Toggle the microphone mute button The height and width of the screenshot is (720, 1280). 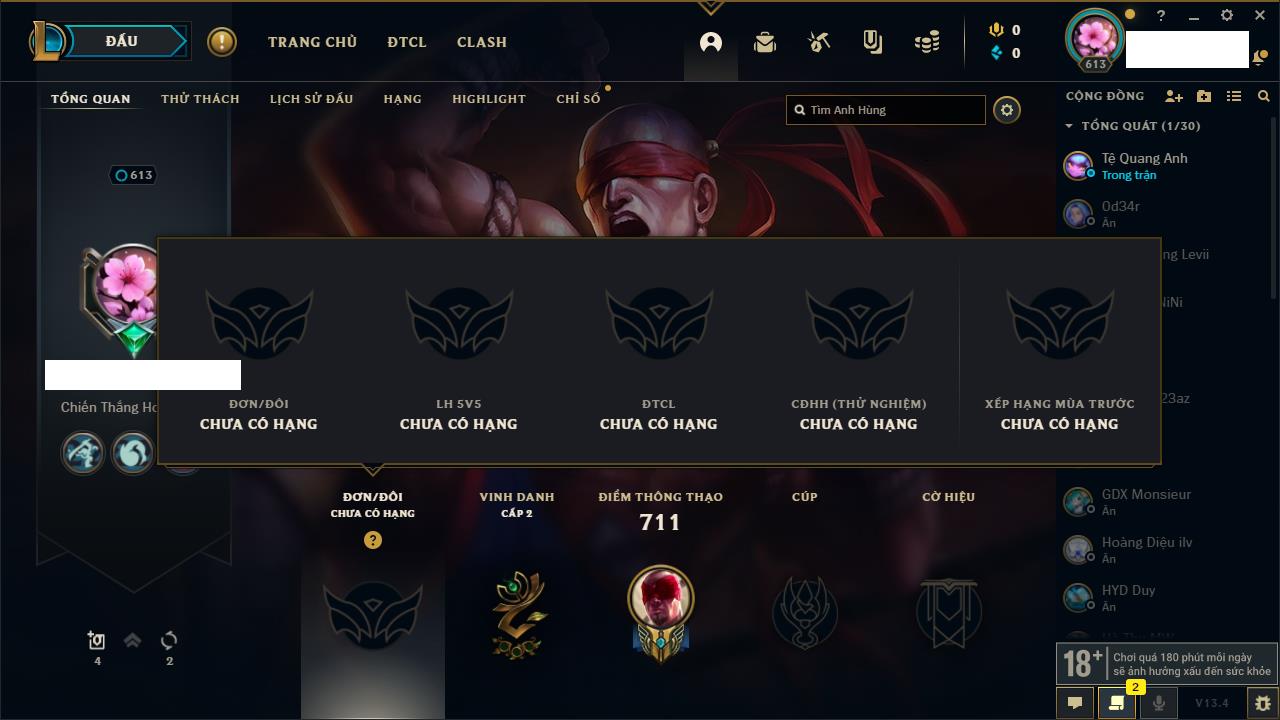click(1159, 703)
